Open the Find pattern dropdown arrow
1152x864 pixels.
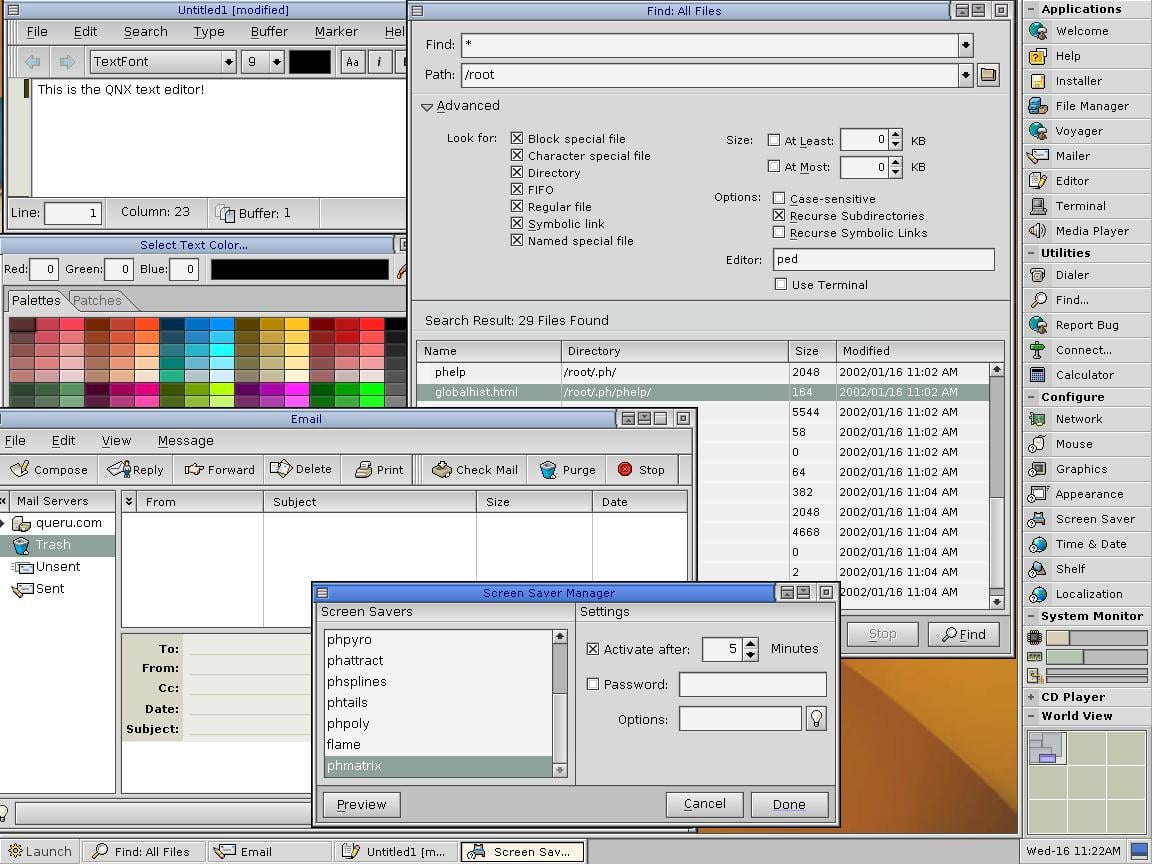965,45
